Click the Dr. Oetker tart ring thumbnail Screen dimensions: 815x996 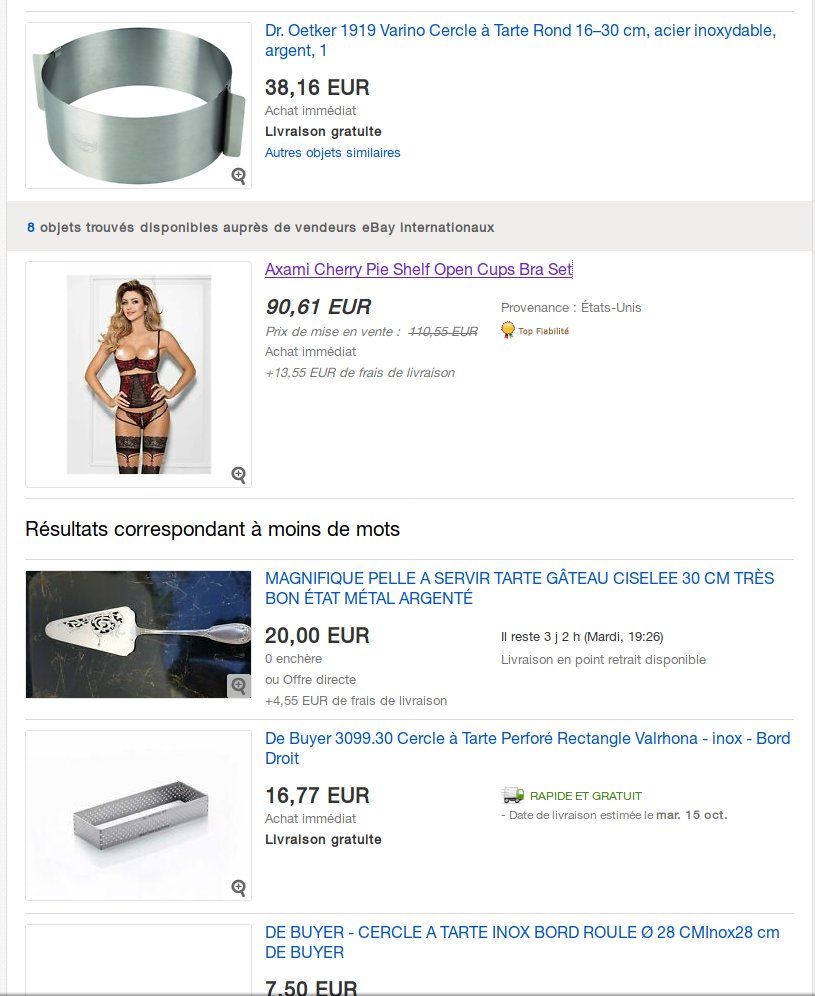click(138, 105)
